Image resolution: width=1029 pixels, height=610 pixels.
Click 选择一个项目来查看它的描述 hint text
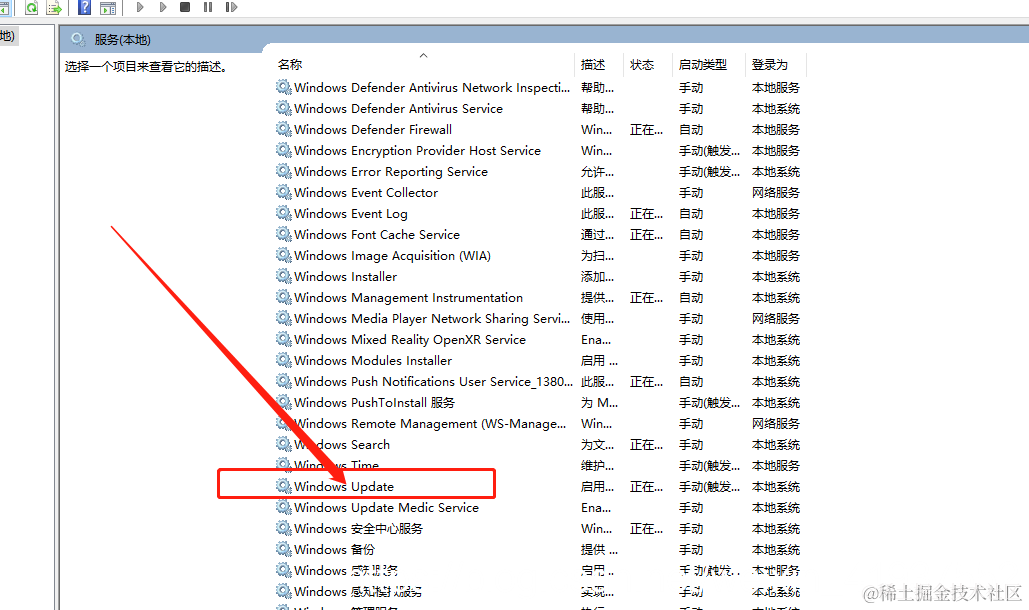146,67
